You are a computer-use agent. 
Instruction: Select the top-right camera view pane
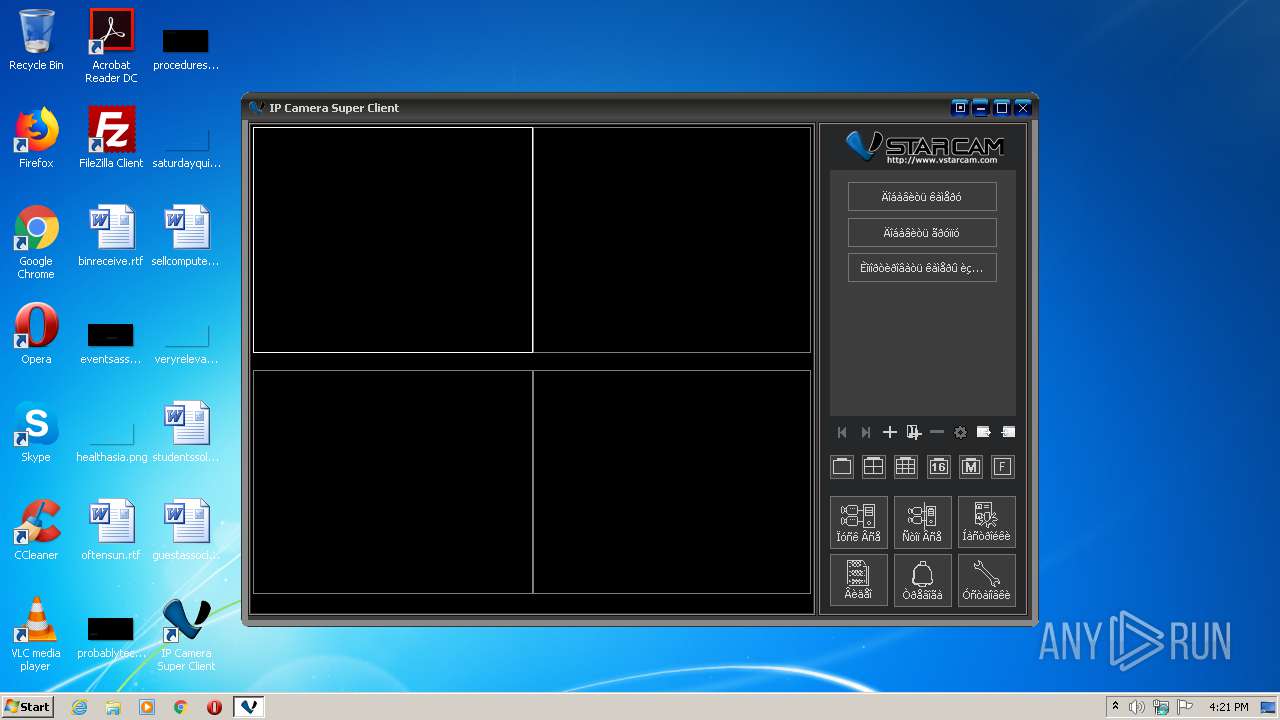(x=672, y=240)
